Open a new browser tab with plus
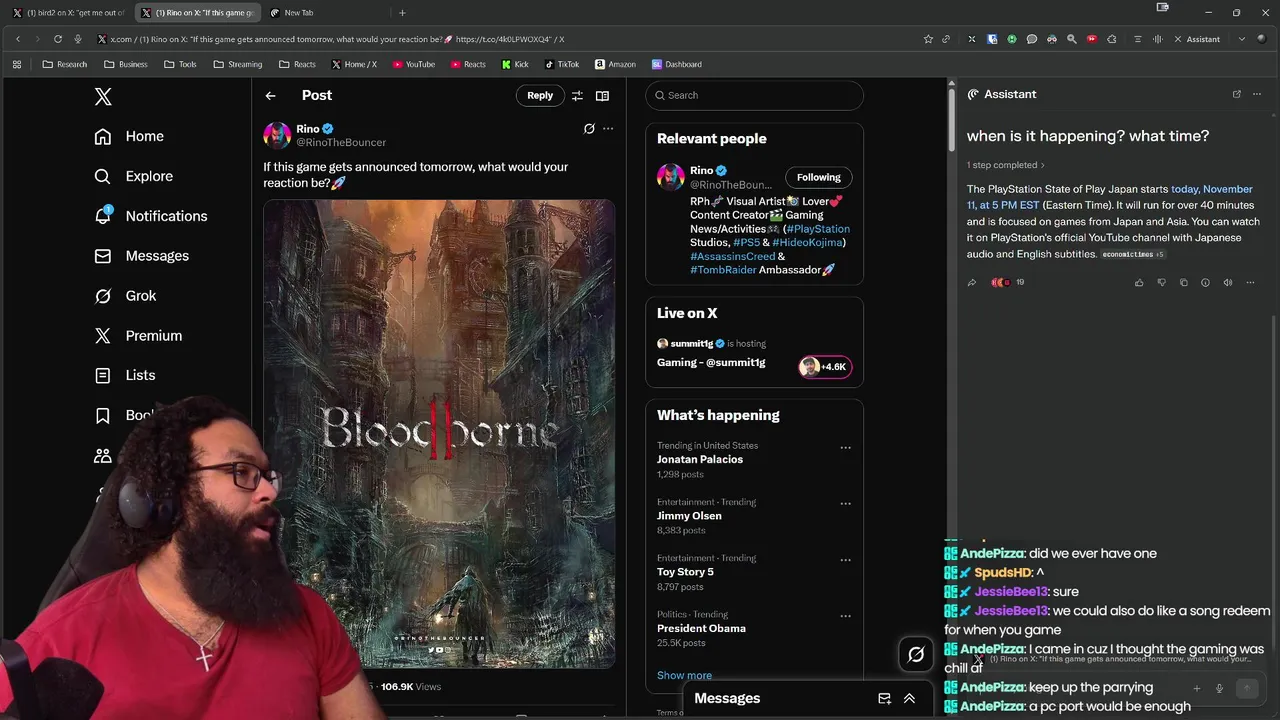This screenshot has width=1280, height=720. (x=402, y=13)
